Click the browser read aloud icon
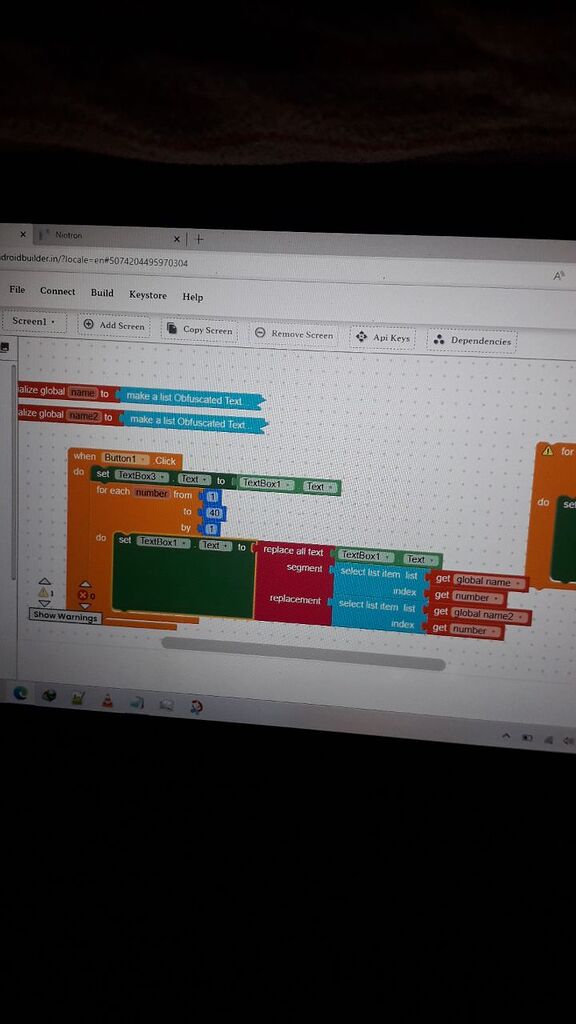The image size is (576, 1024). (559, 276)
